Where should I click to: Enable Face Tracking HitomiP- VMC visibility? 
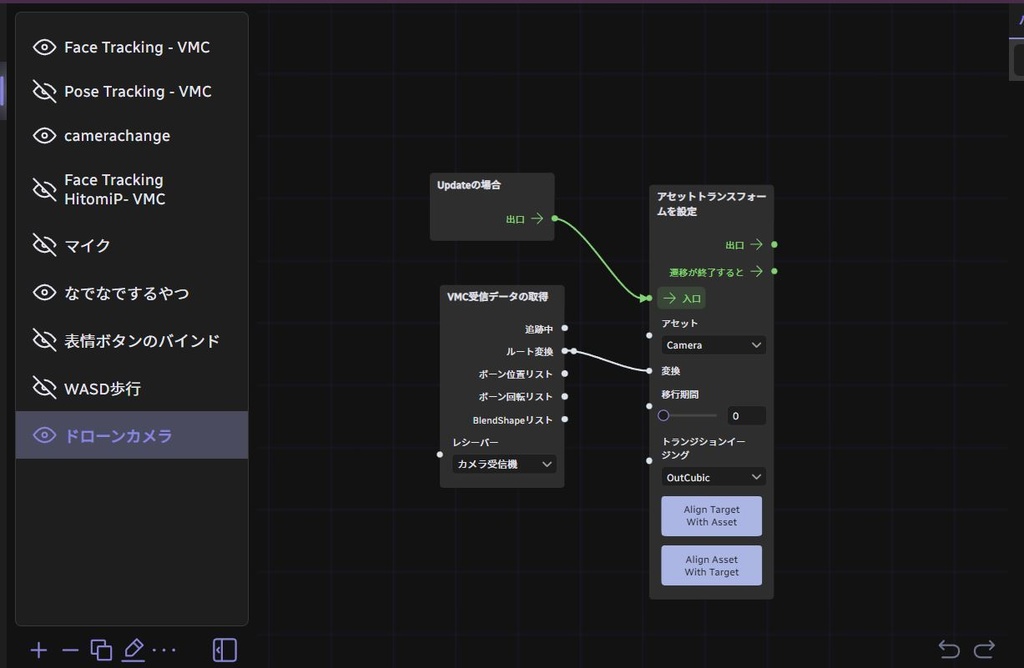coord(44,189)
